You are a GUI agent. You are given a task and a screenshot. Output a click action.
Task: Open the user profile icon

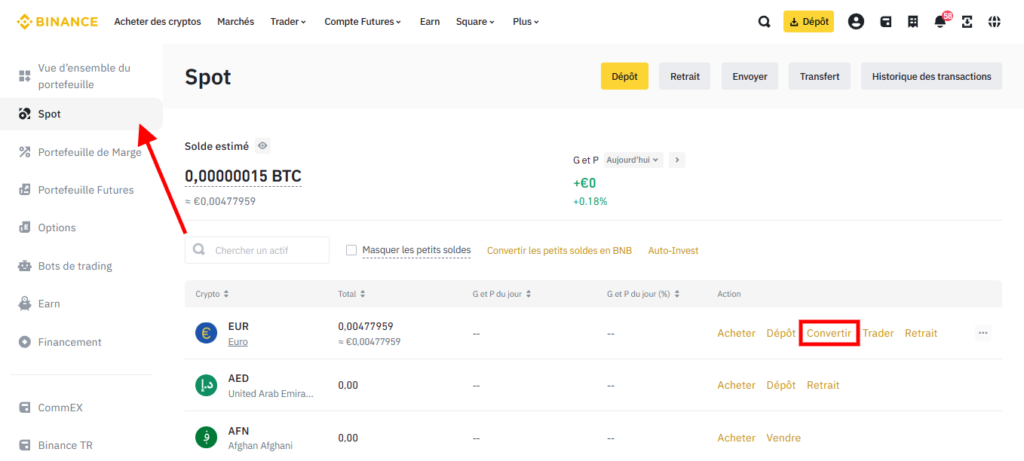856,22
